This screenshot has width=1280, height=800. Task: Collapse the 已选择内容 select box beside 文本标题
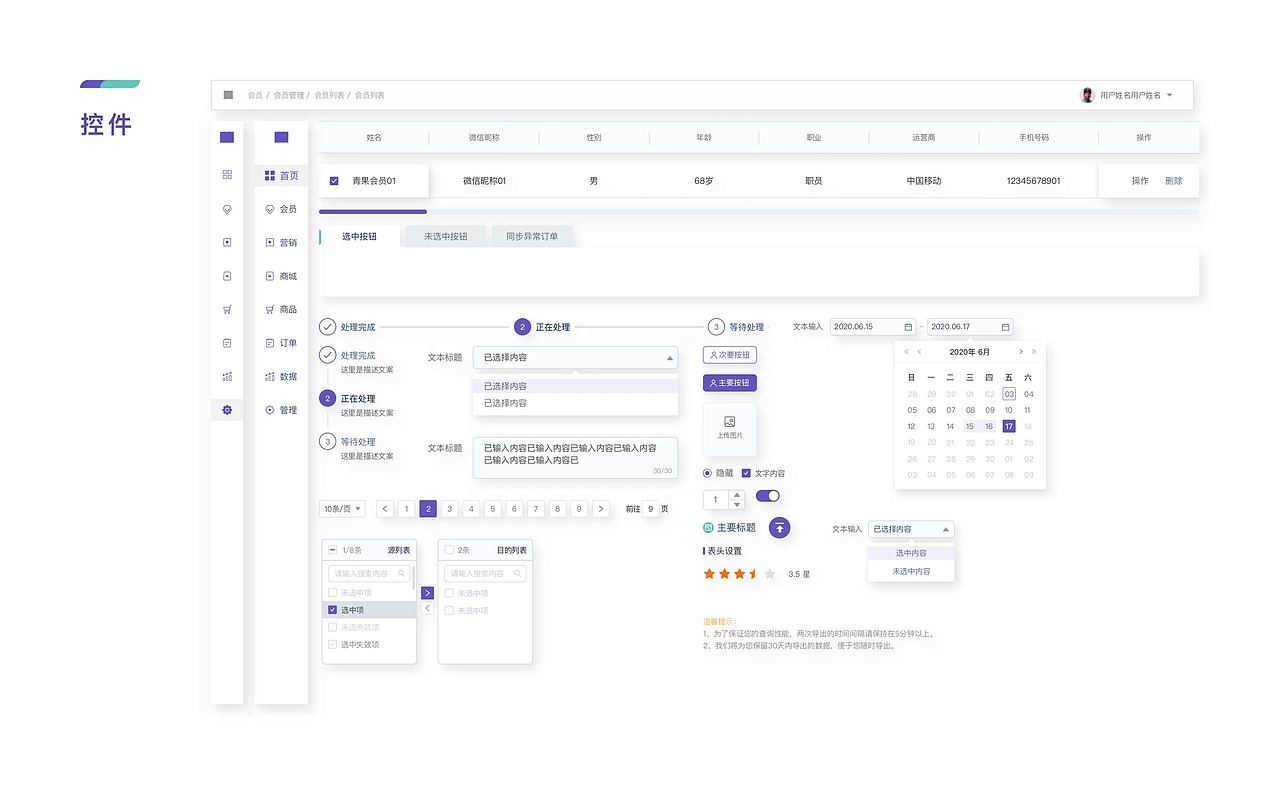coord(575,357)
